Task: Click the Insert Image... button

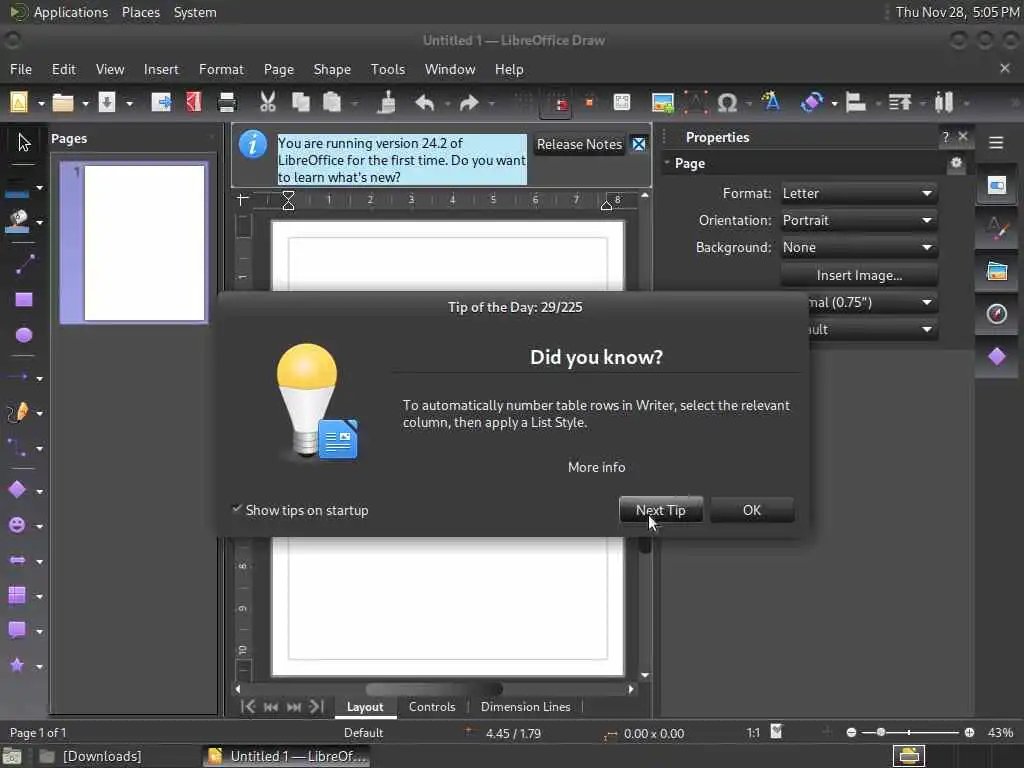Action: (x=859, y=275)
